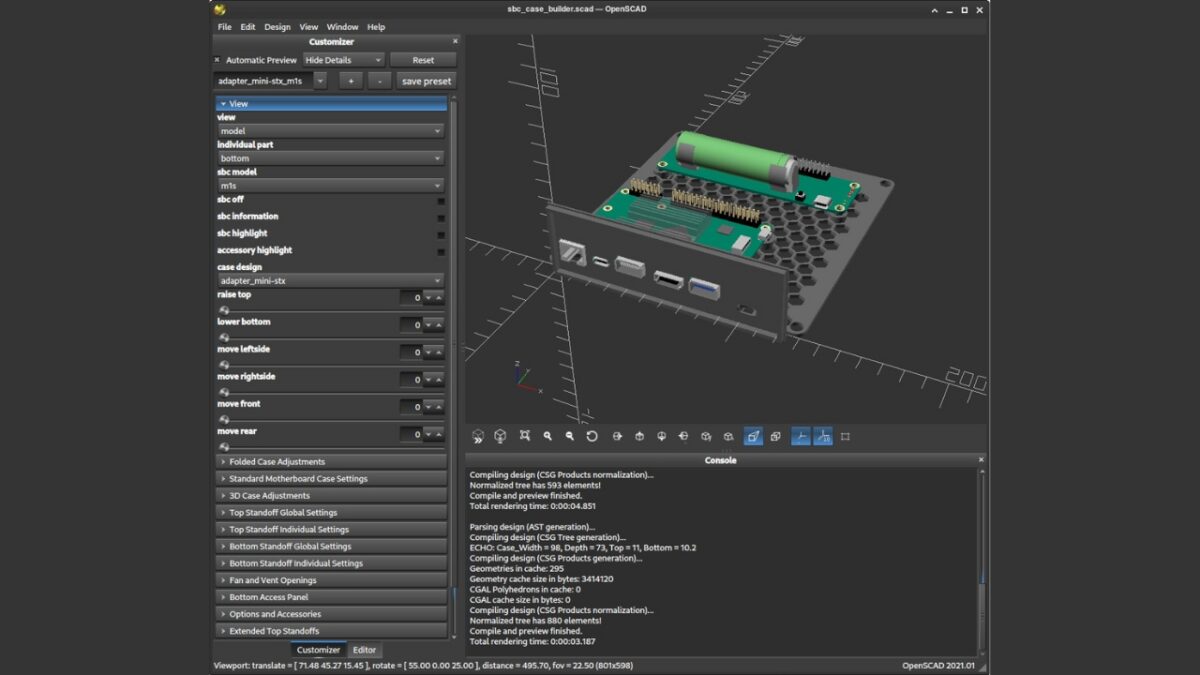
Task: Select the Zoom In tool in viewport toolbar
Action: 547,436
